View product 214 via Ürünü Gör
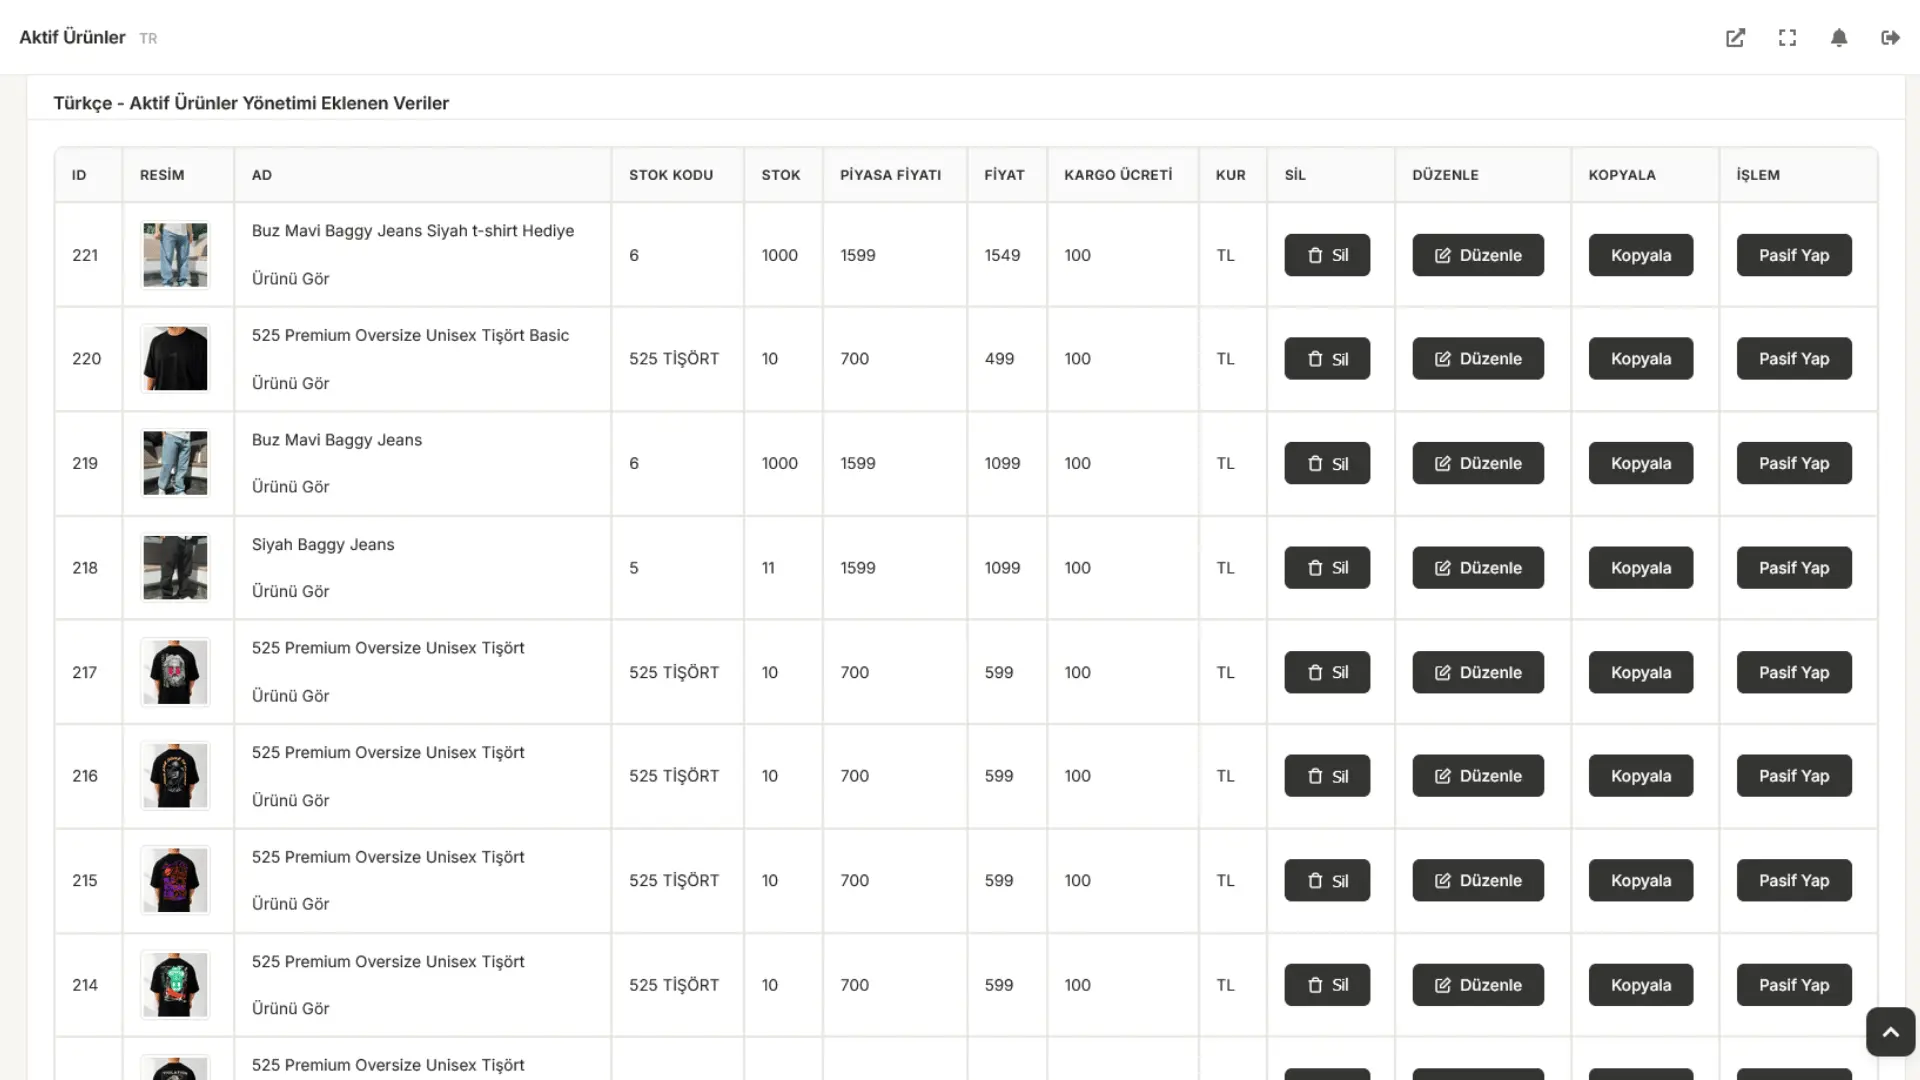 point(290,1009)
